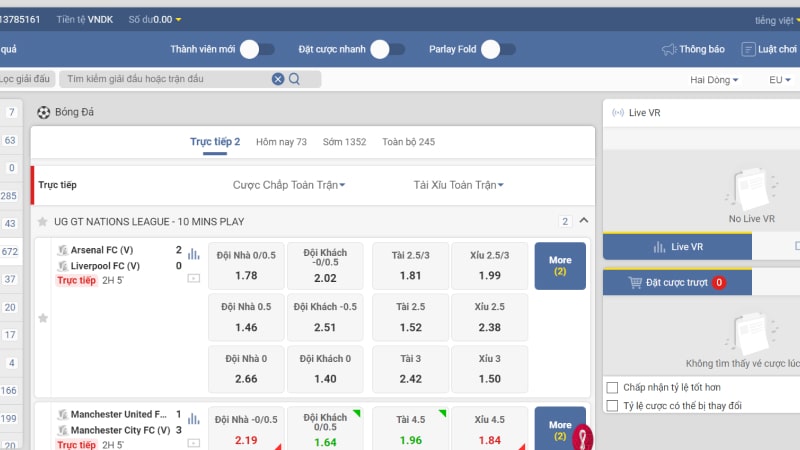Switch to the Live VR panel tab
The height and width of the screenshot is (450, 800).
[677, 246]
